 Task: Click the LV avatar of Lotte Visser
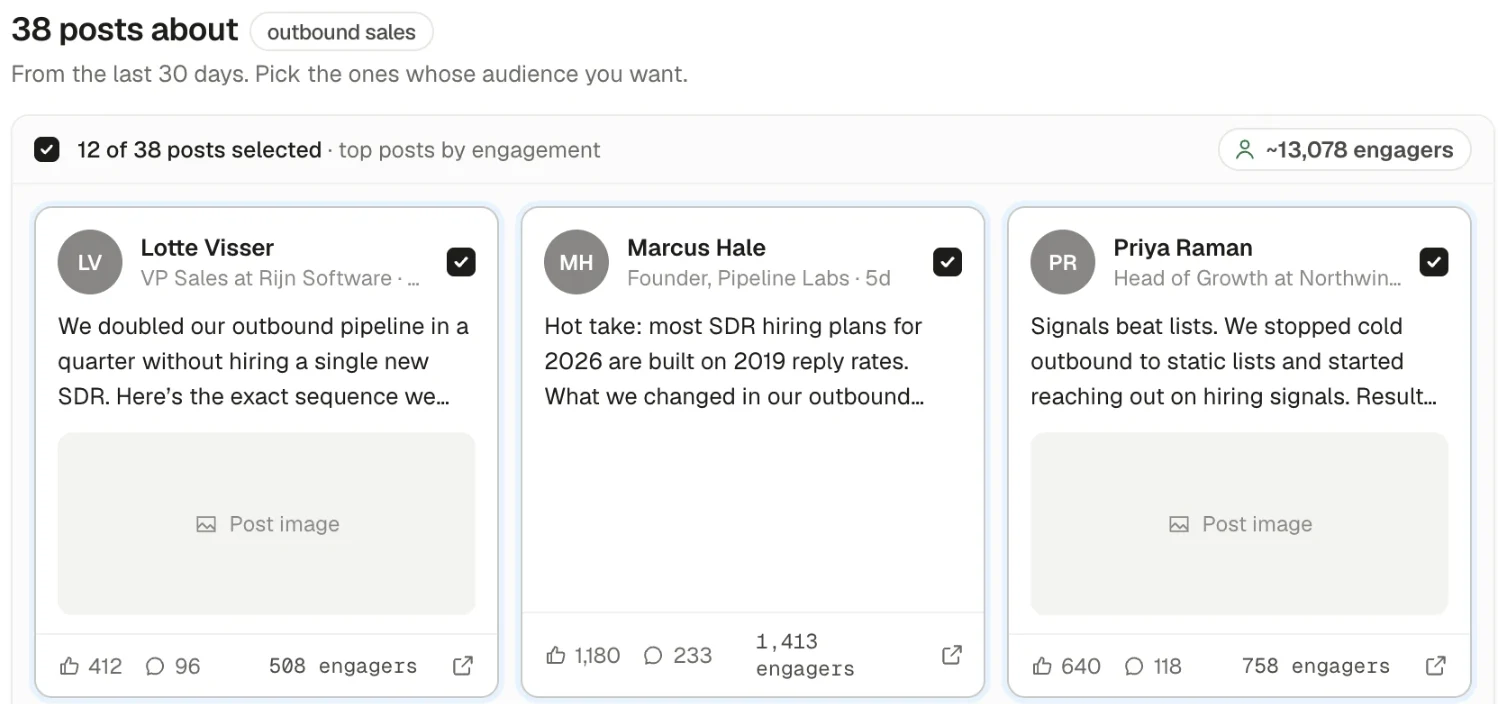(90, 262)
